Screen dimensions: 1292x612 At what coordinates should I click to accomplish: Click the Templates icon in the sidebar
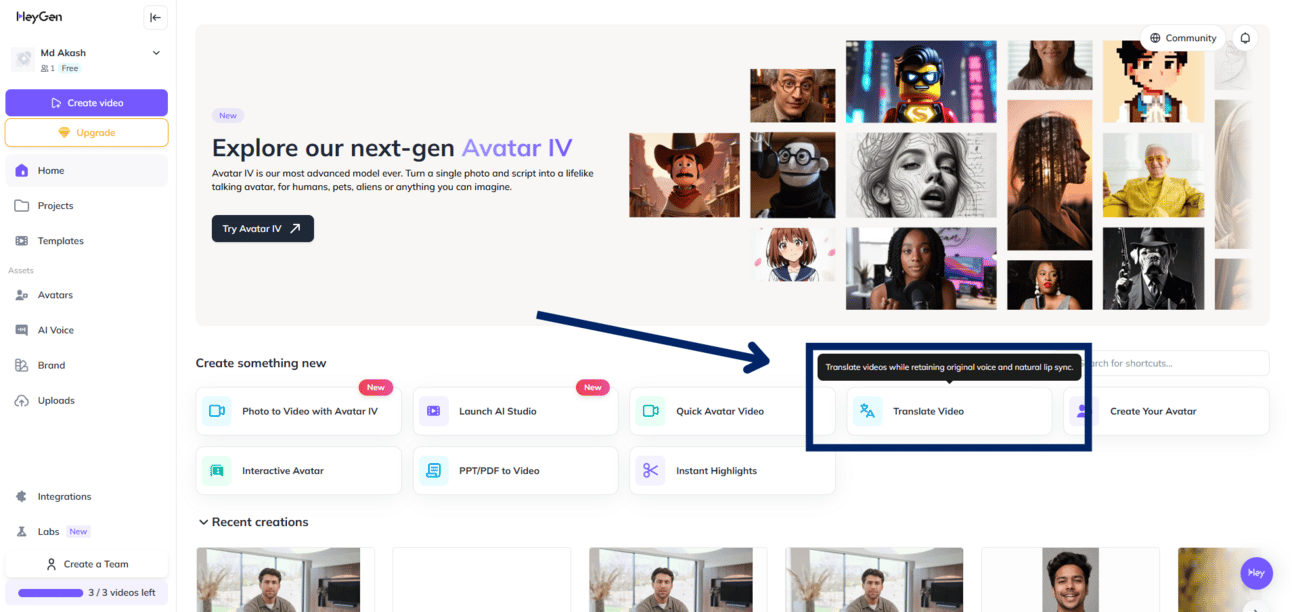click(x=22, y=241)
